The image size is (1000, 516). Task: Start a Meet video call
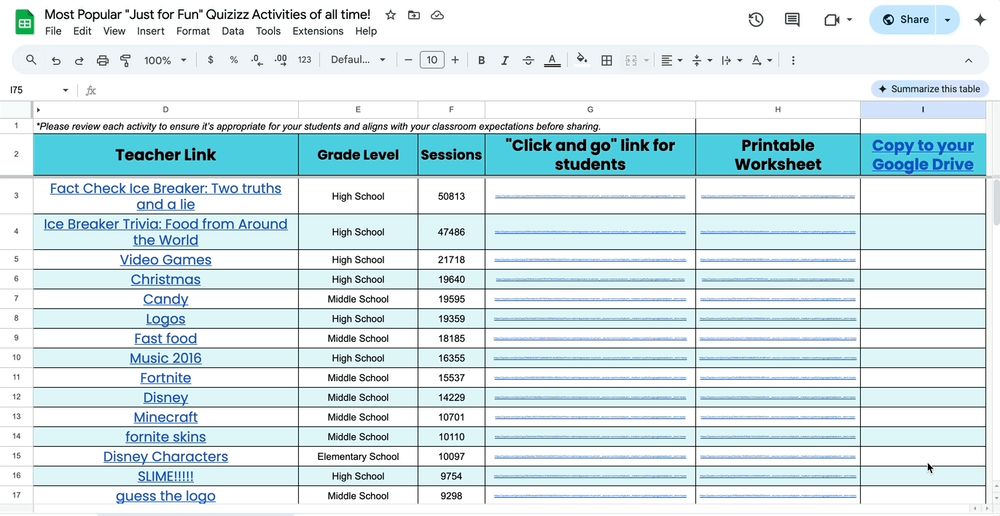832,20
